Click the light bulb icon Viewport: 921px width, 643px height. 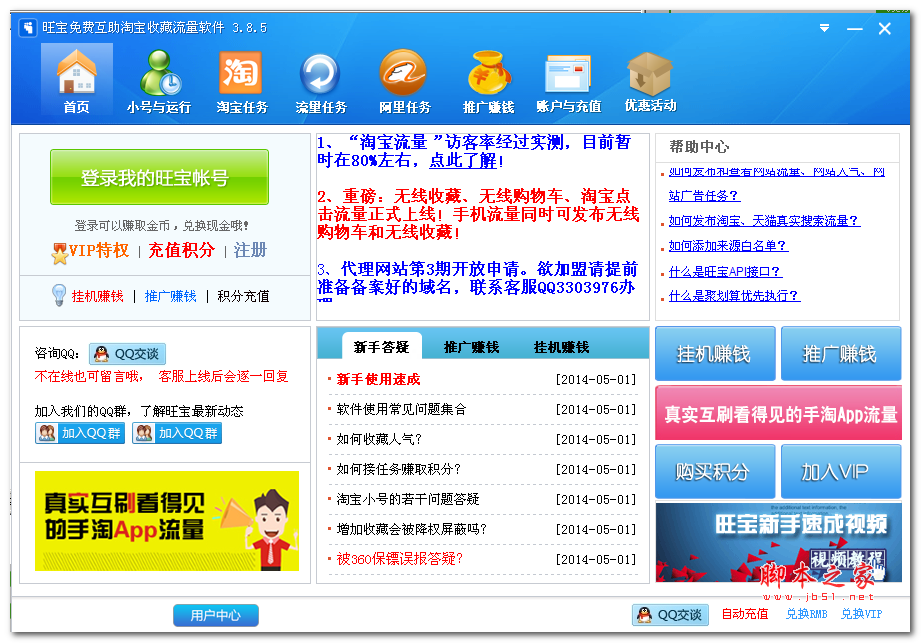pos(59,294)
